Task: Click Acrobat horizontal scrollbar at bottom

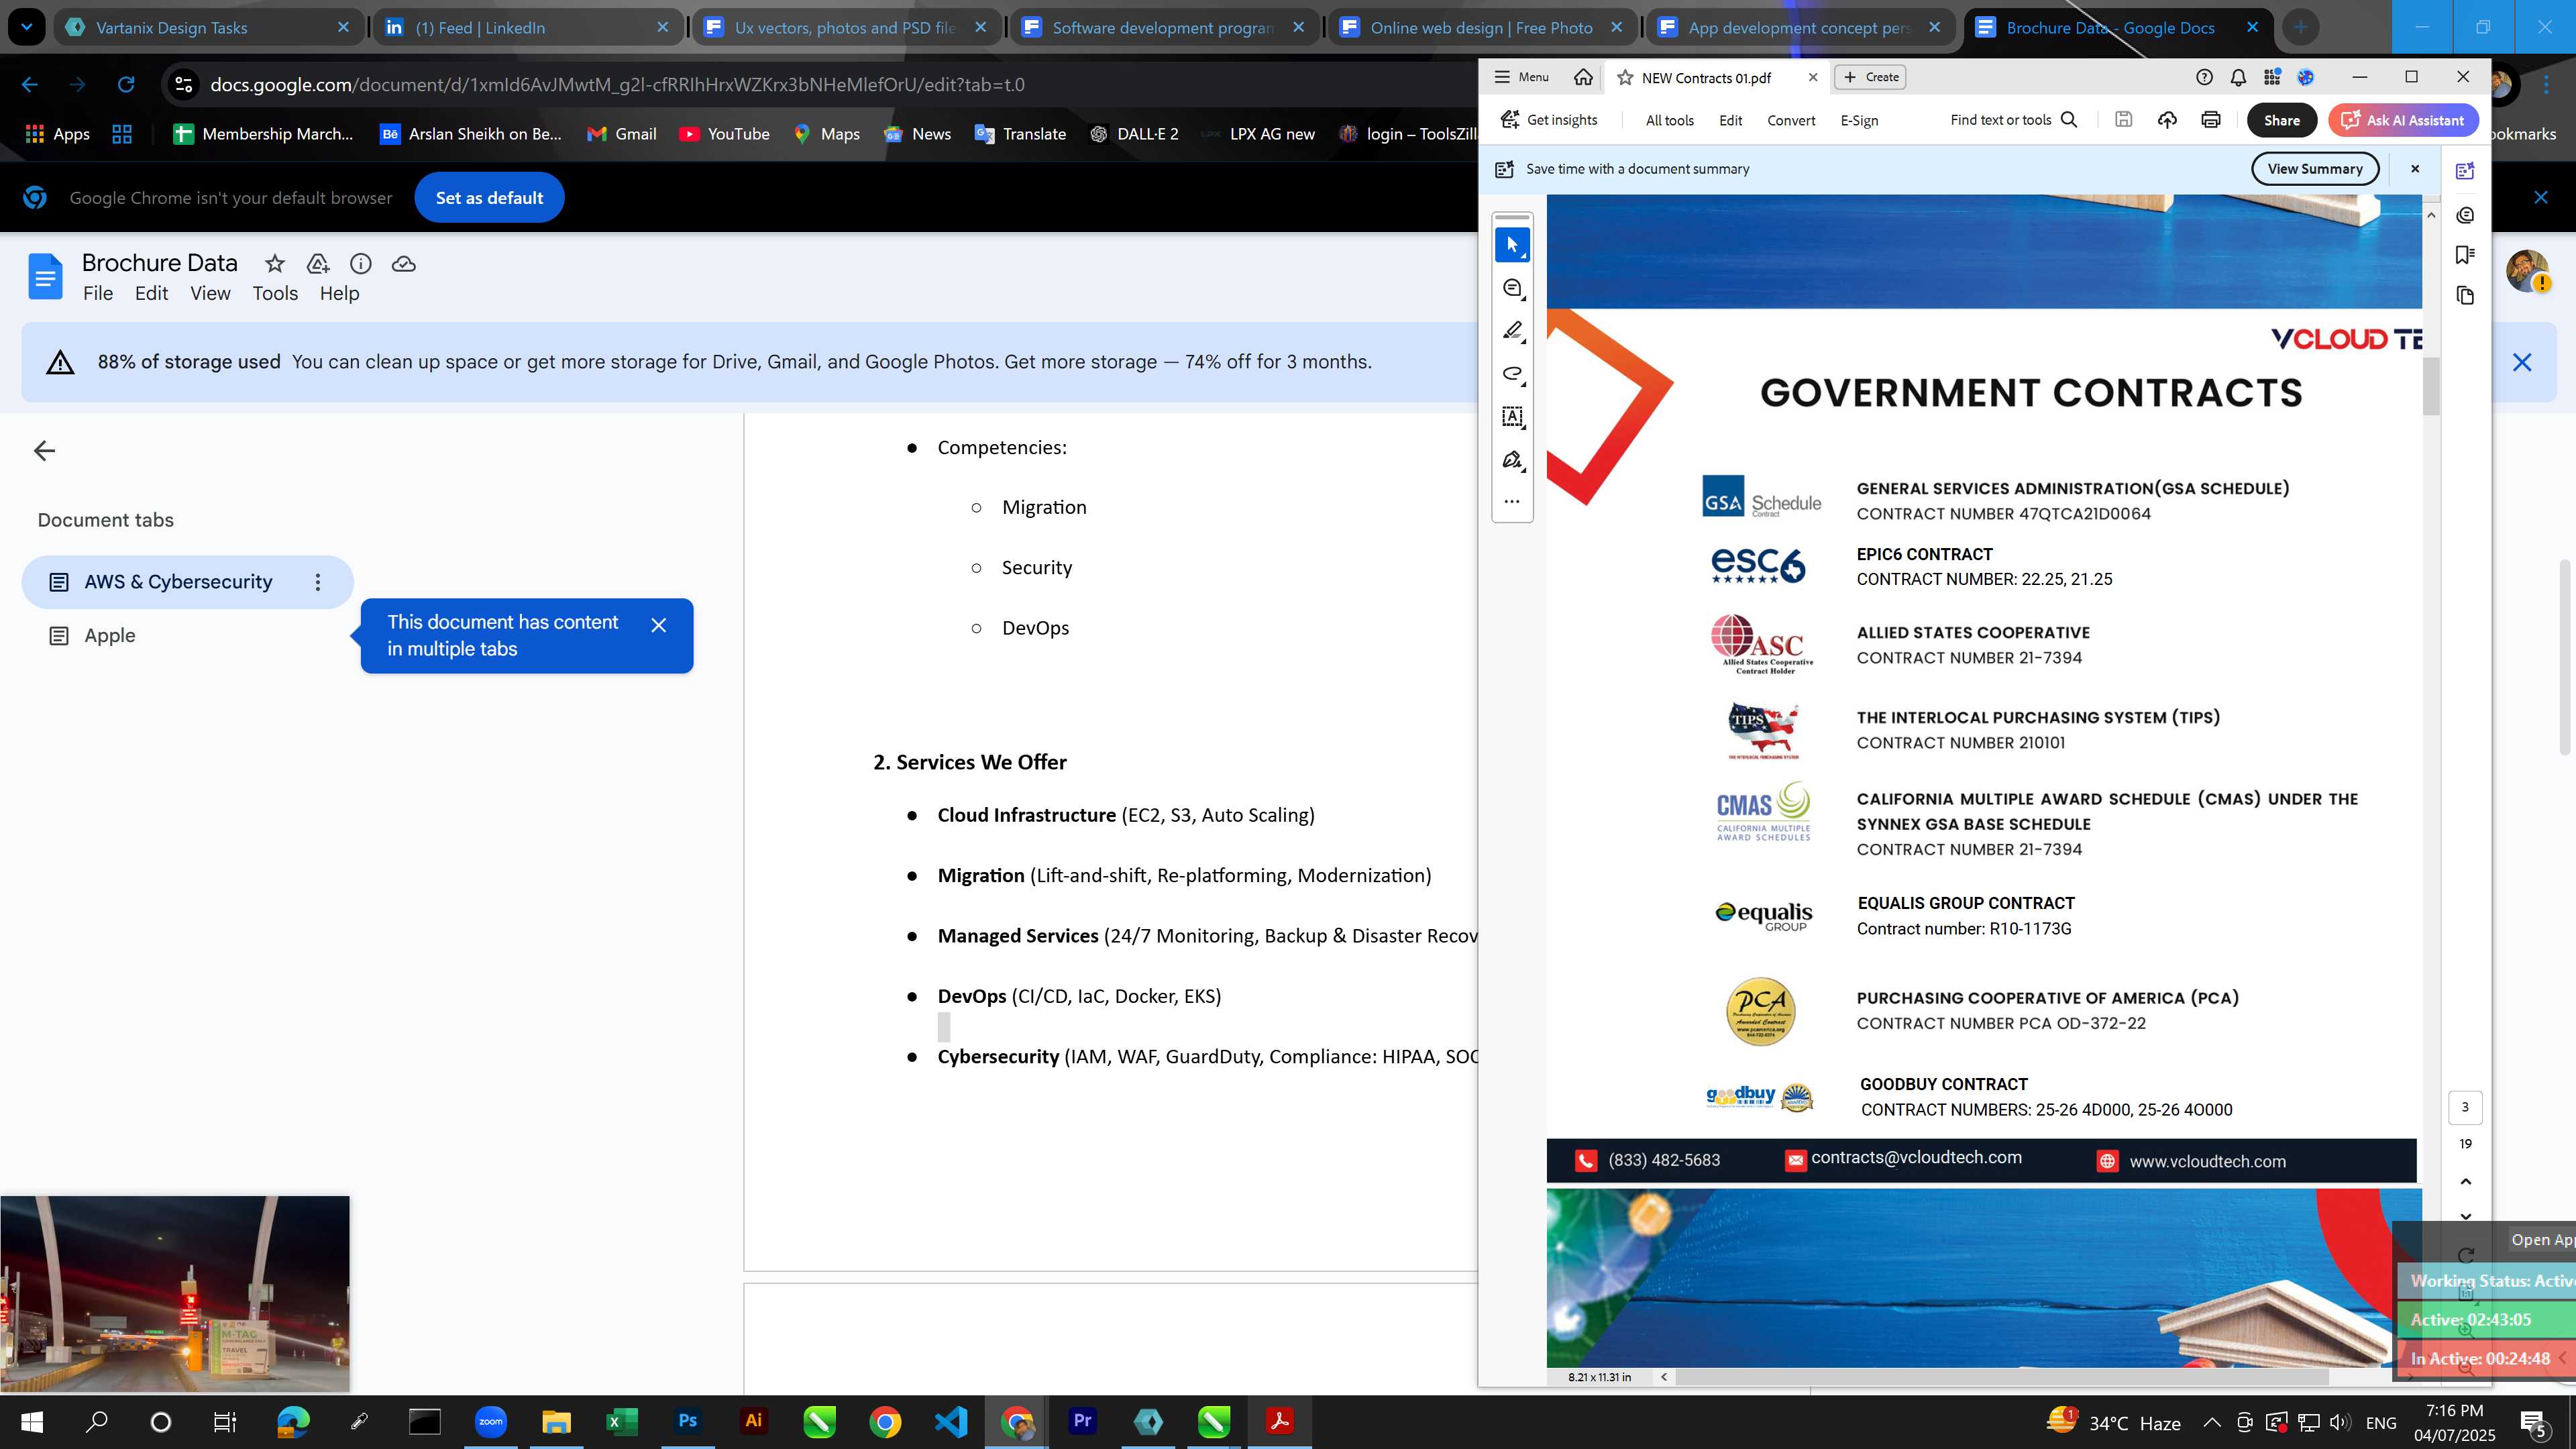Action: pos(2002,1377)
